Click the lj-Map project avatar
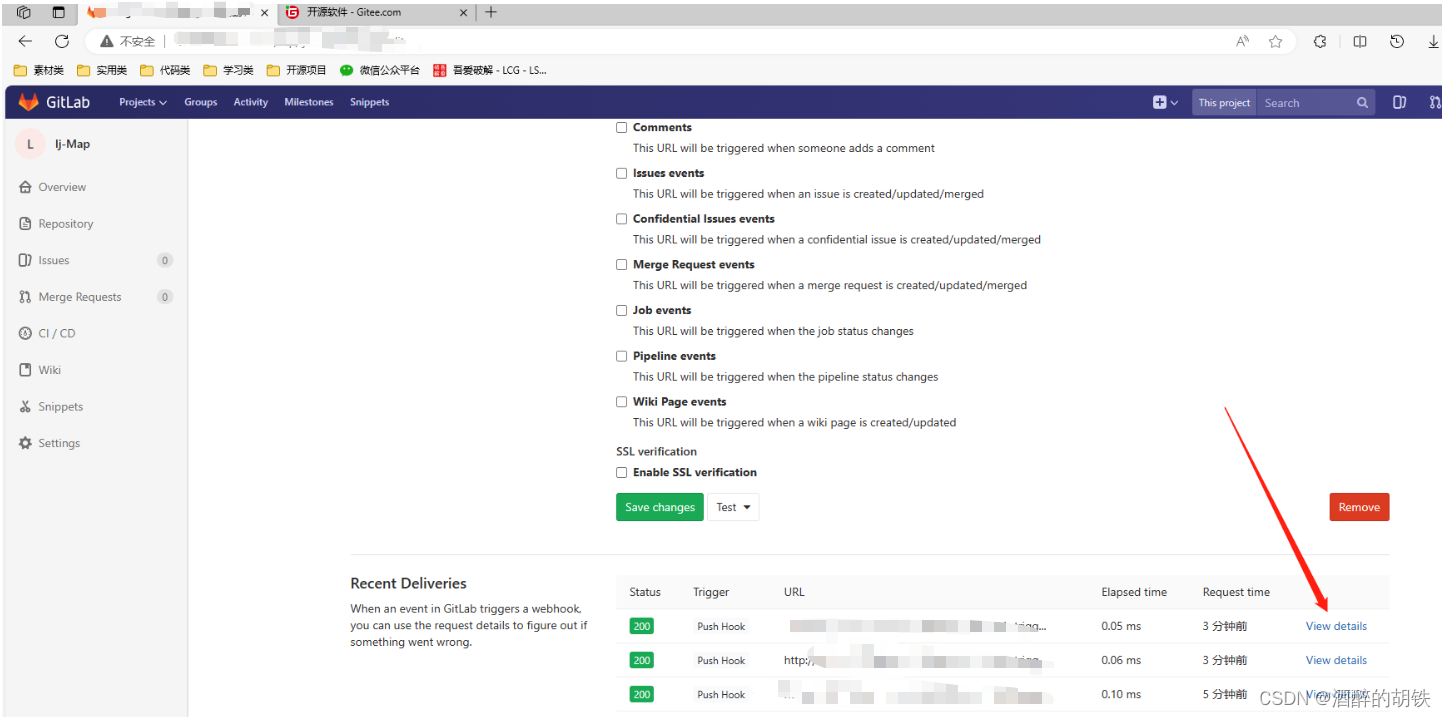 click(x=30, y=144)
